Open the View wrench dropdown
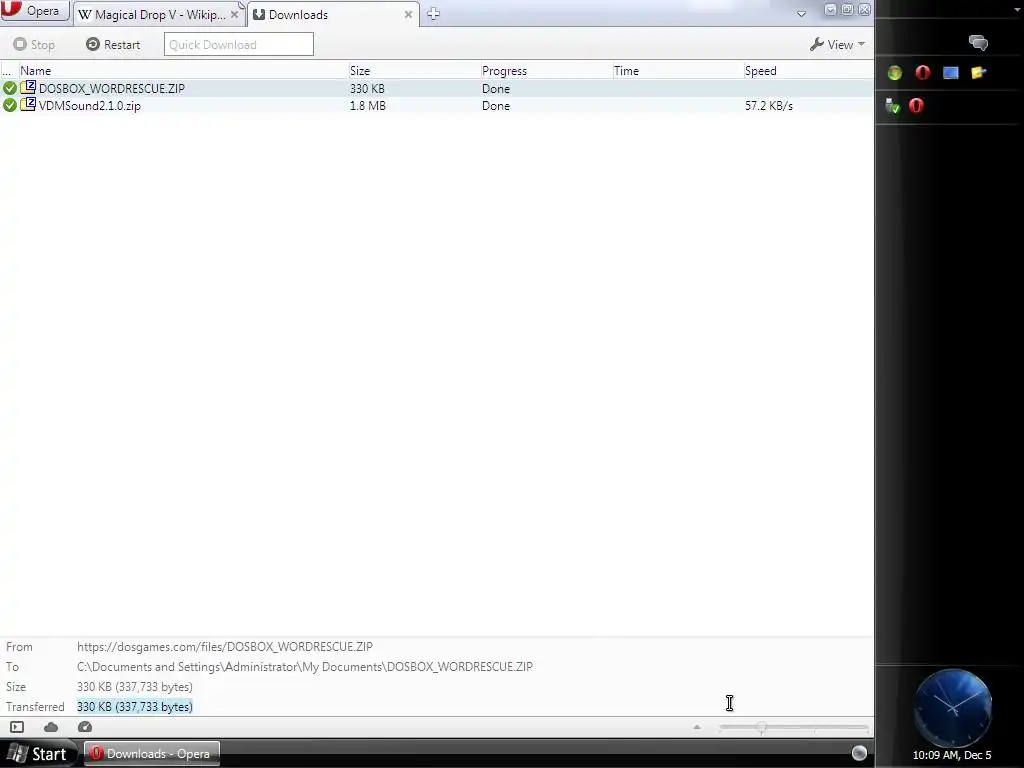1024x768 pixels. [837, 44]
